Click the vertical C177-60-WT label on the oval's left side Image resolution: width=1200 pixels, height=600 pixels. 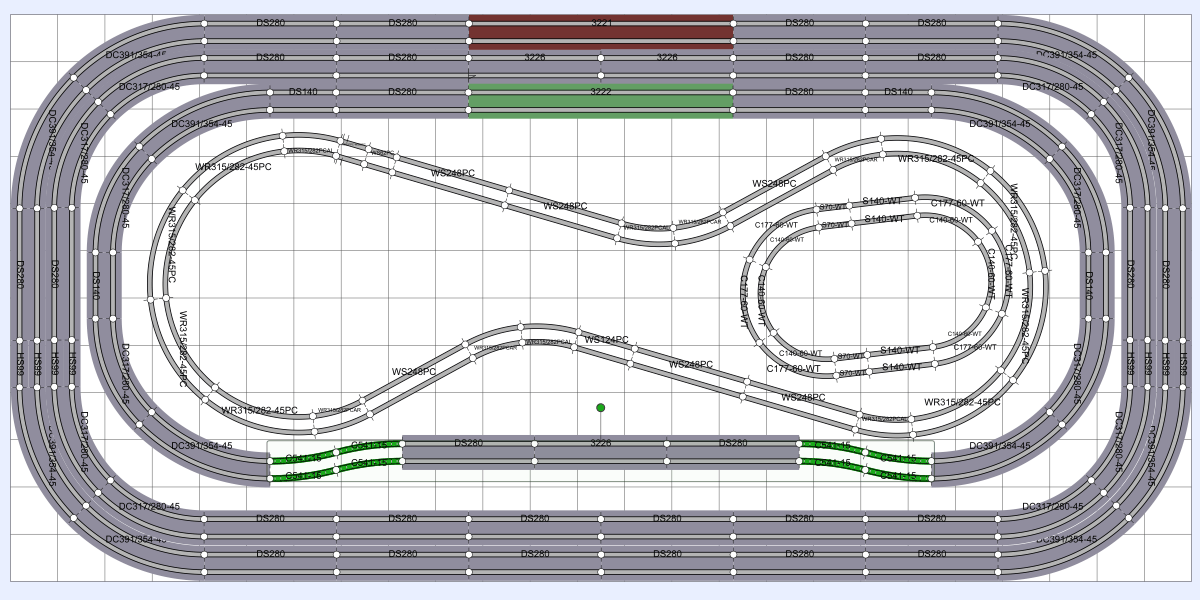coord(744,300)
